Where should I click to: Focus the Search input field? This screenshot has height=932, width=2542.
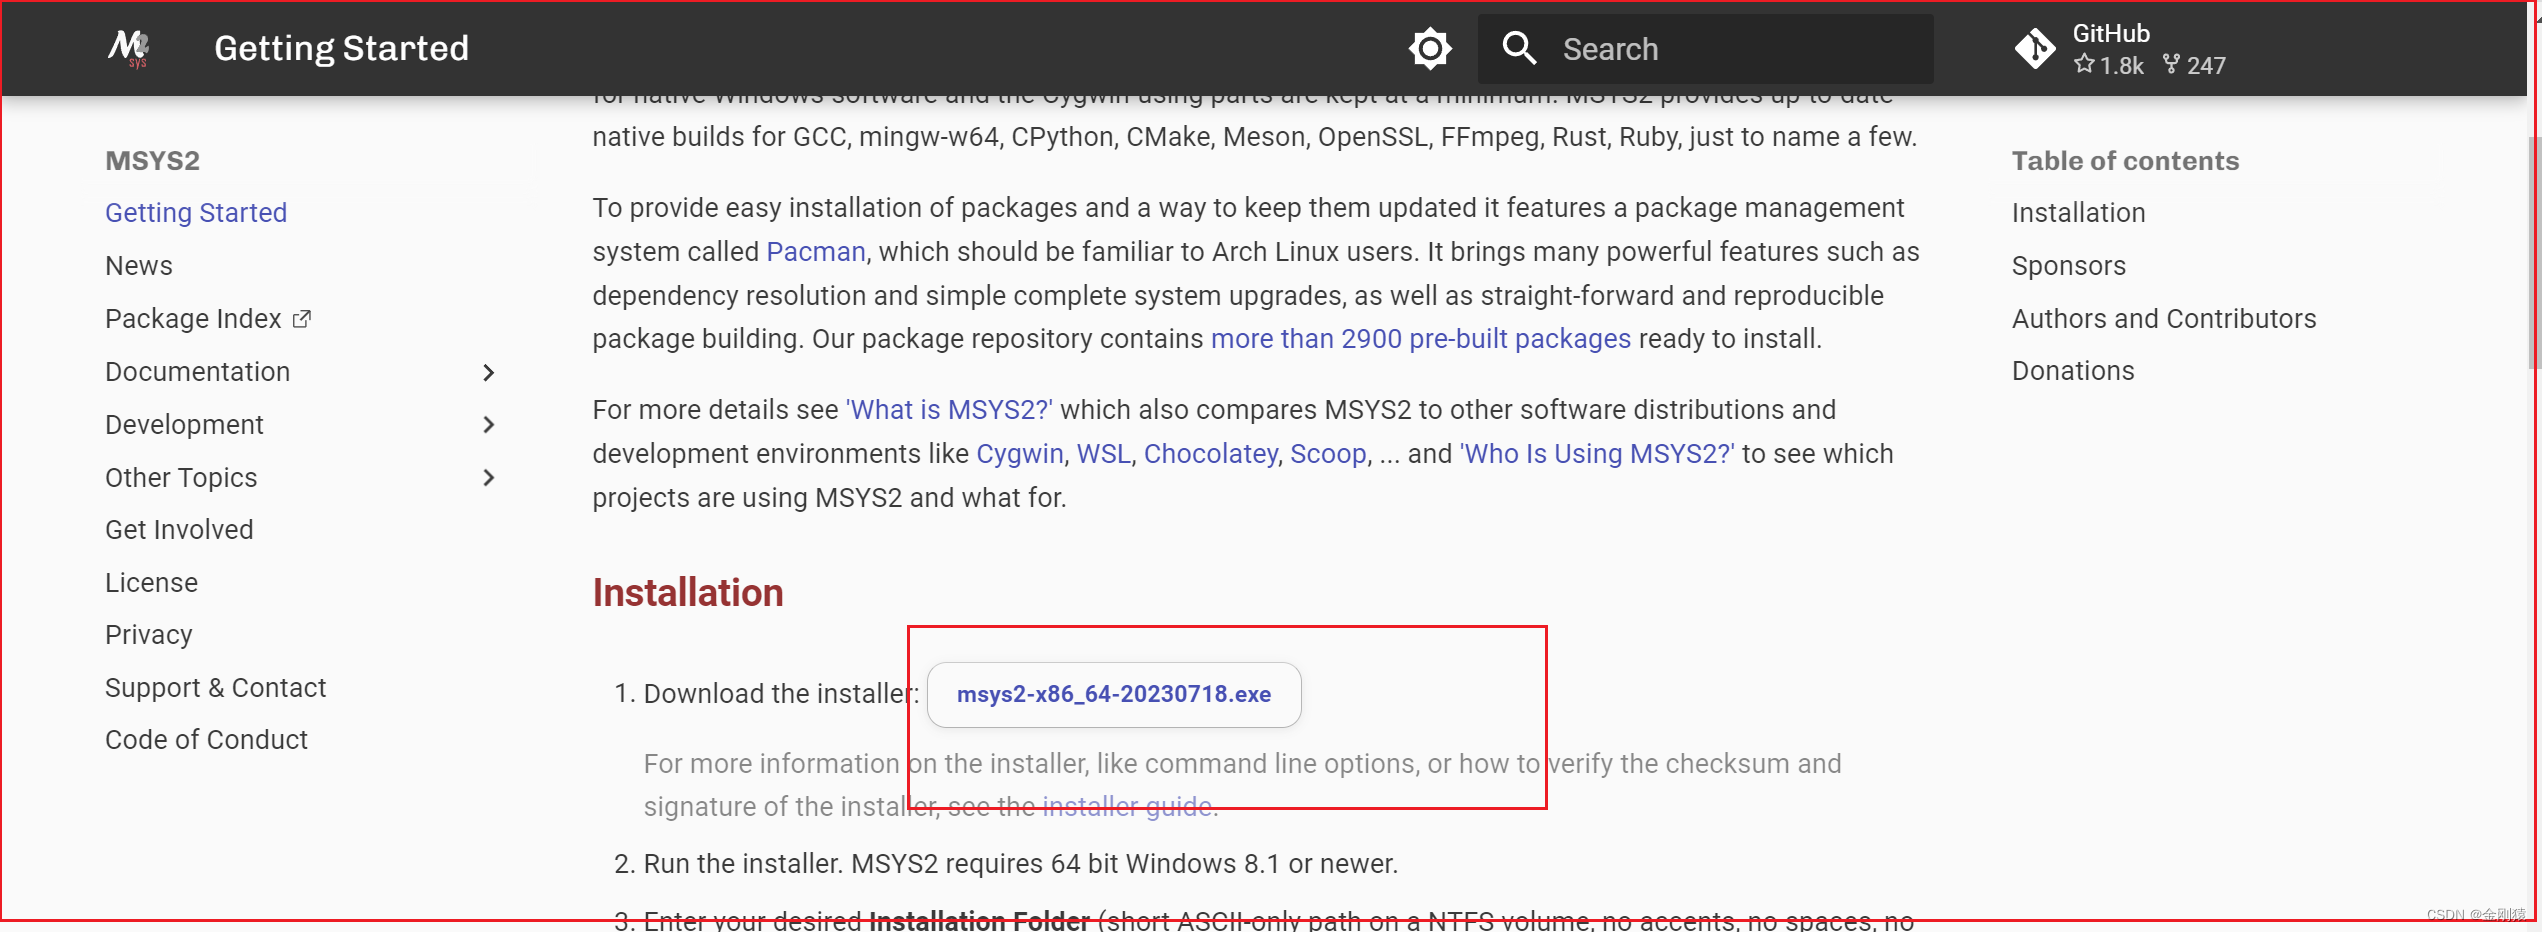(x=1705, y=48)
